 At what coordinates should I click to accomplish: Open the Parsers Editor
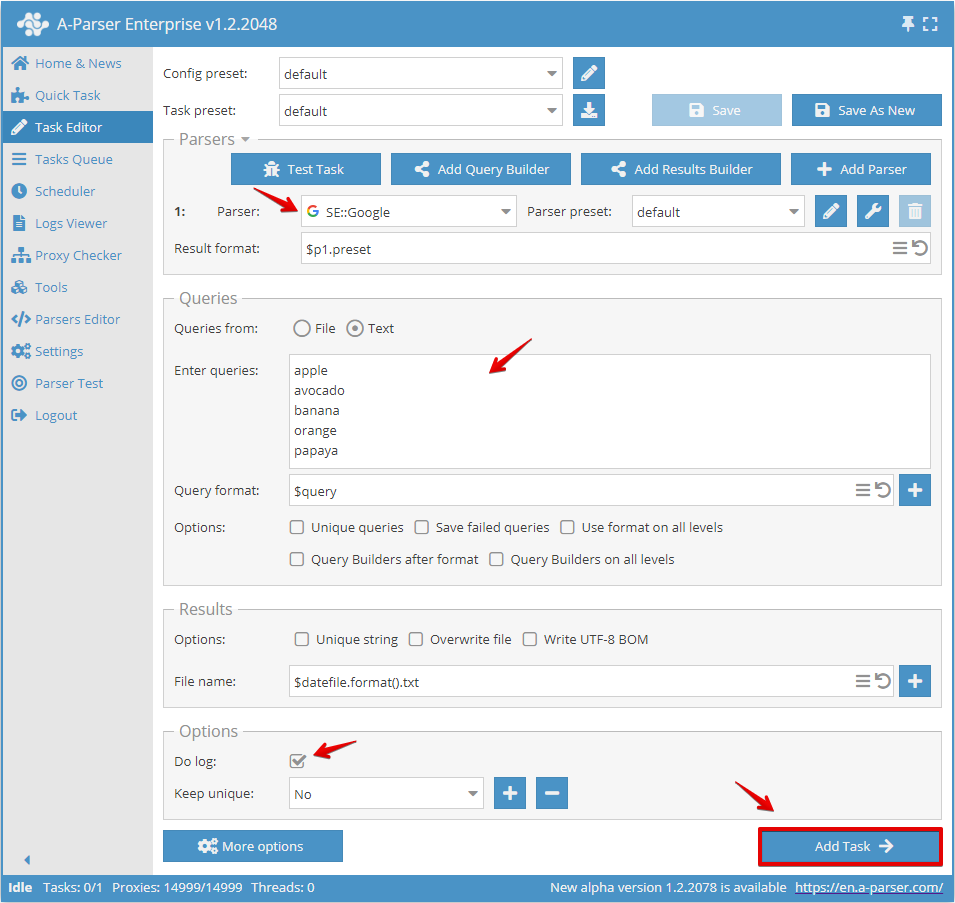76,319
